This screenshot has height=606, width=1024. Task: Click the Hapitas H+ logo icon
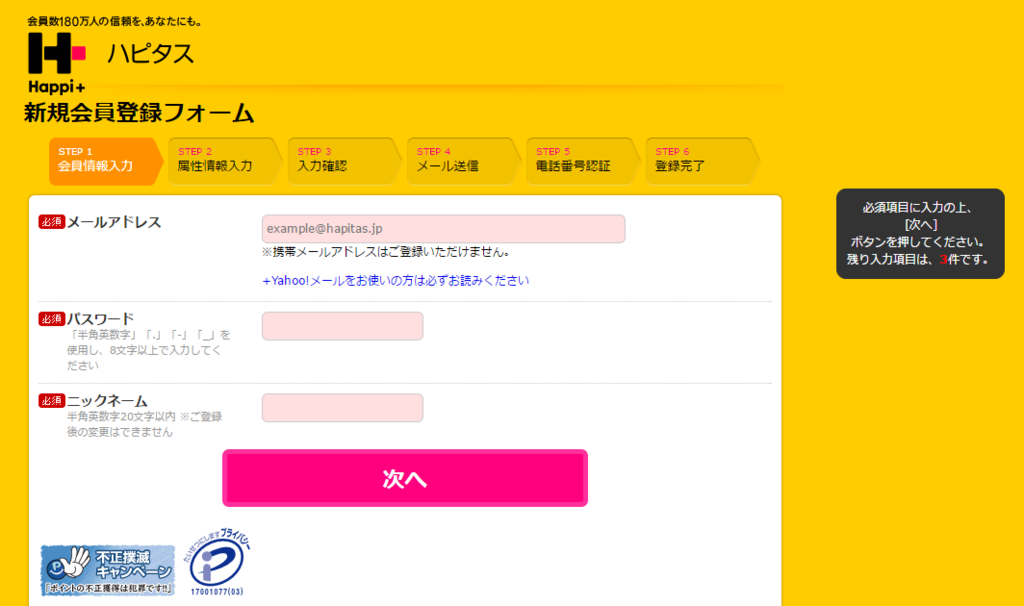57,63
